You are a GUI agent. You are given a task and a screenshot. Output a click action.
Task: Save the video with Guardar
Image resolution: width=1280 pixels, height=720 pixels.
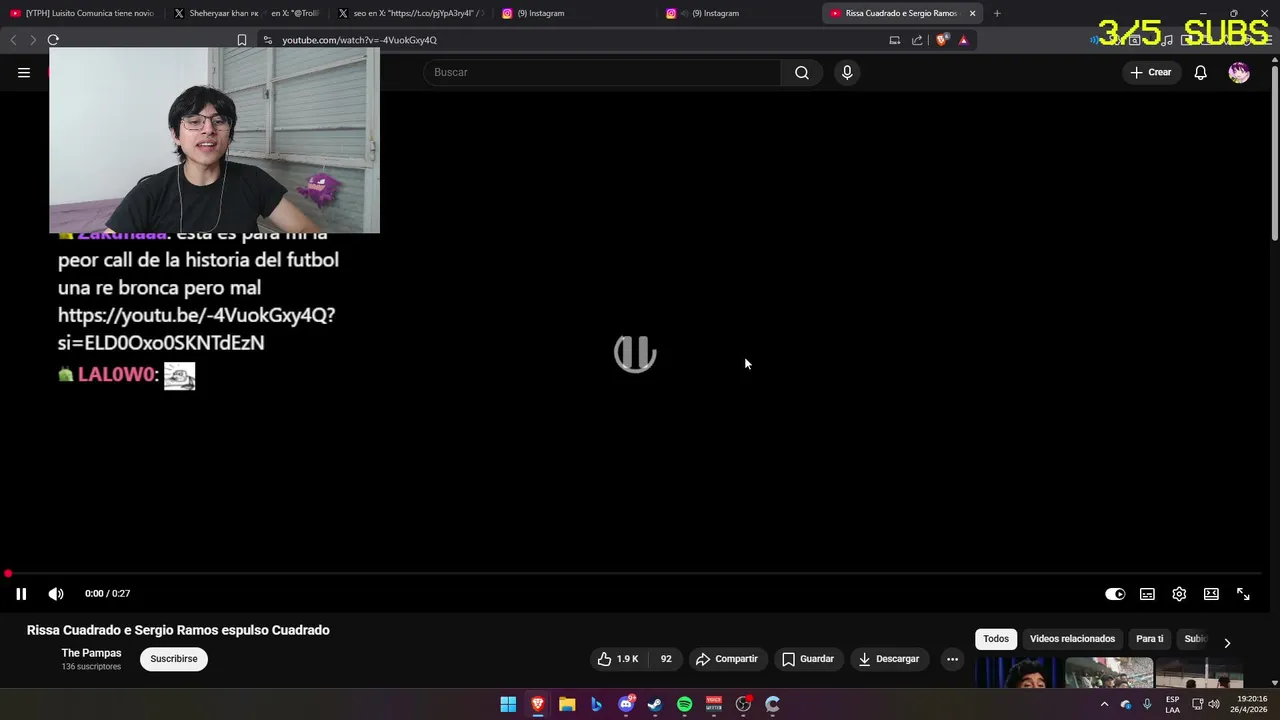808,659
